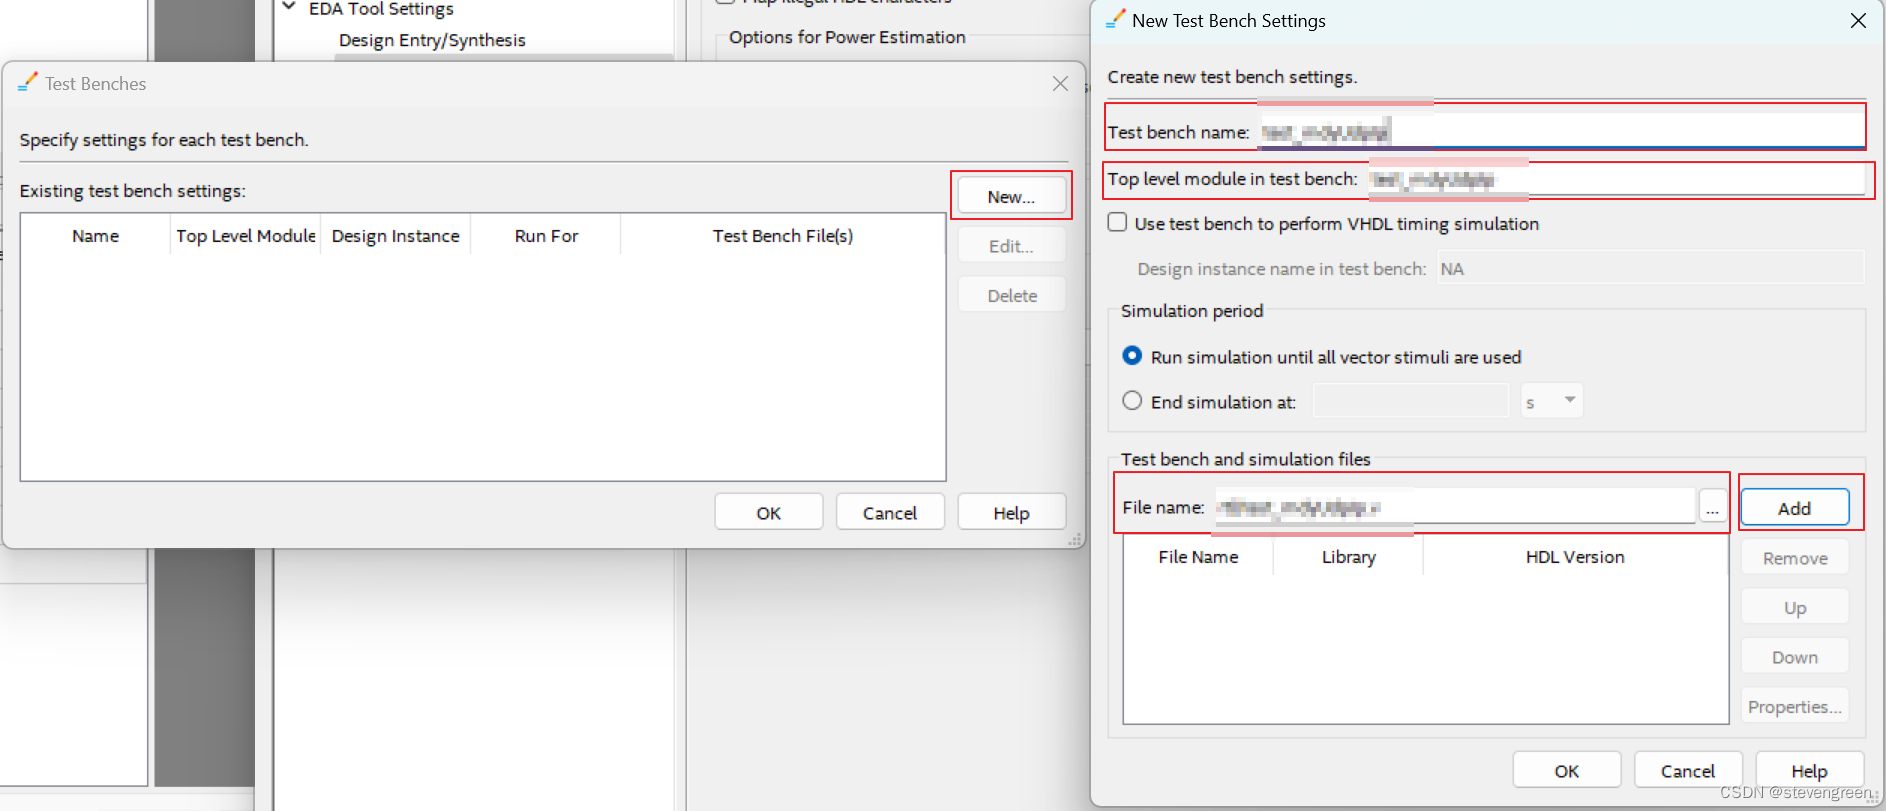The width and height of the screenshot is (1886, 811).
Task: Click Library column header
Action: click(x=1348, y=557)
